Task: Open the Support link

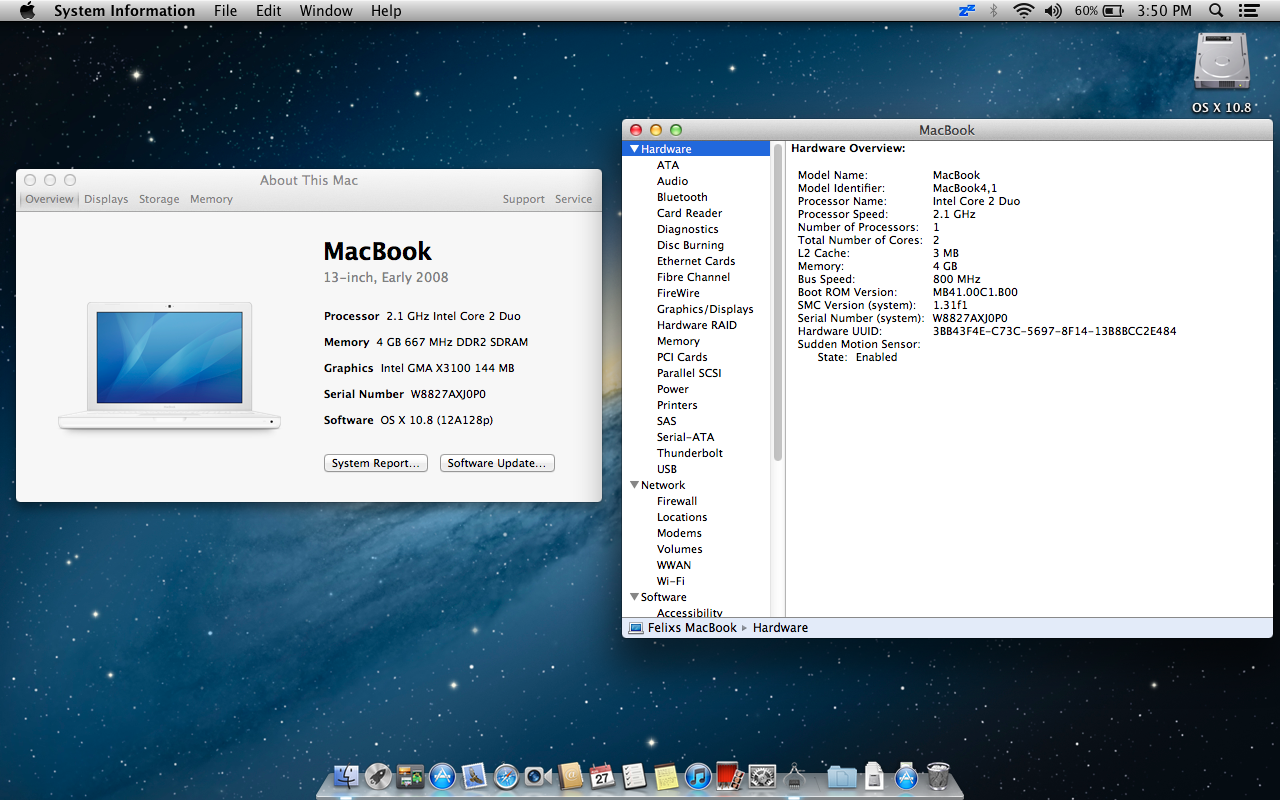Action: (524, 199)
